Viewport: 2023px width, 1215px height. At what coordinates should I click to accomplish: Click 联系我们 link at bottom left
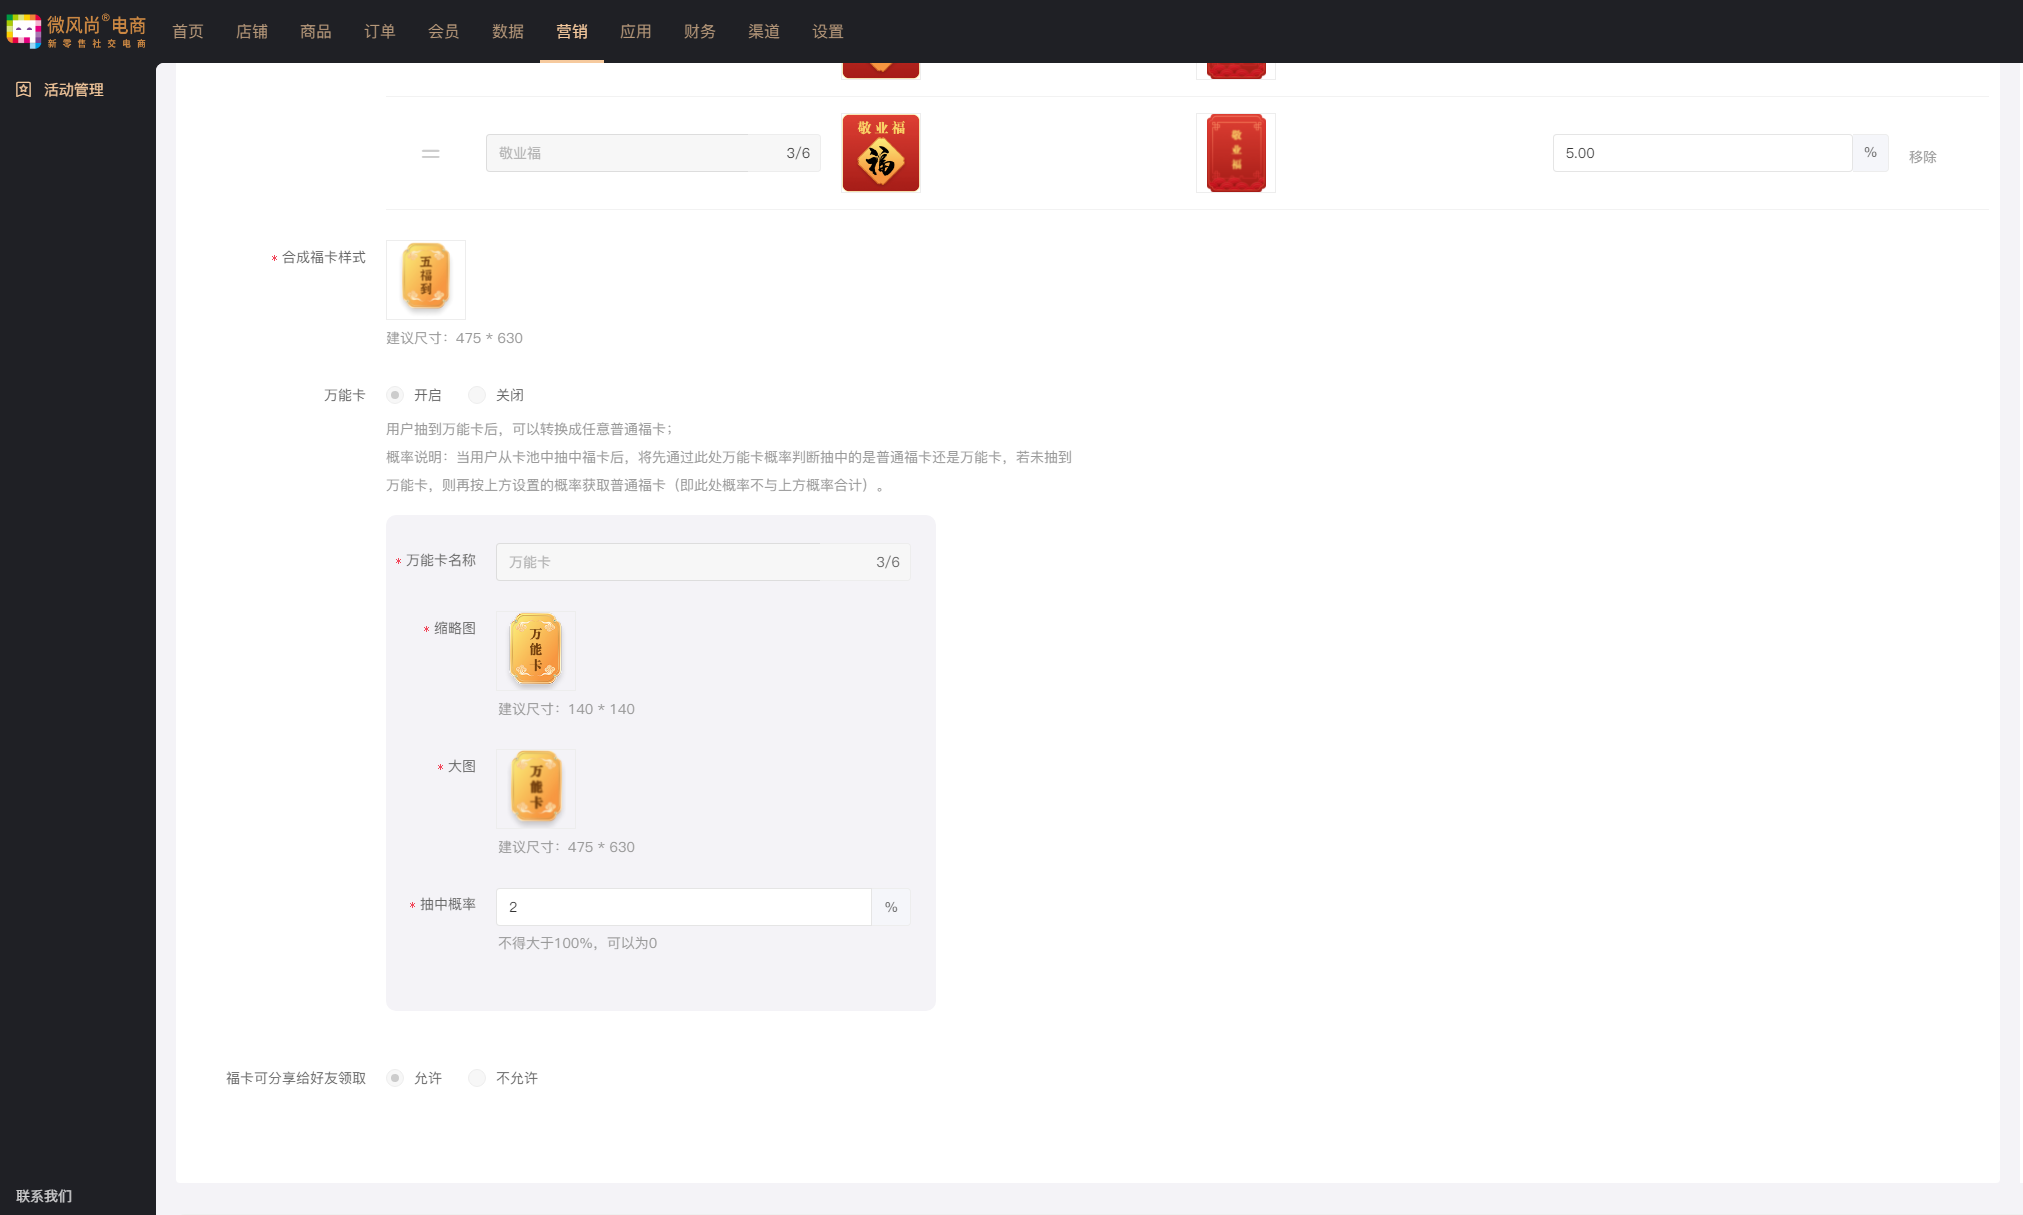point(44,1196)
